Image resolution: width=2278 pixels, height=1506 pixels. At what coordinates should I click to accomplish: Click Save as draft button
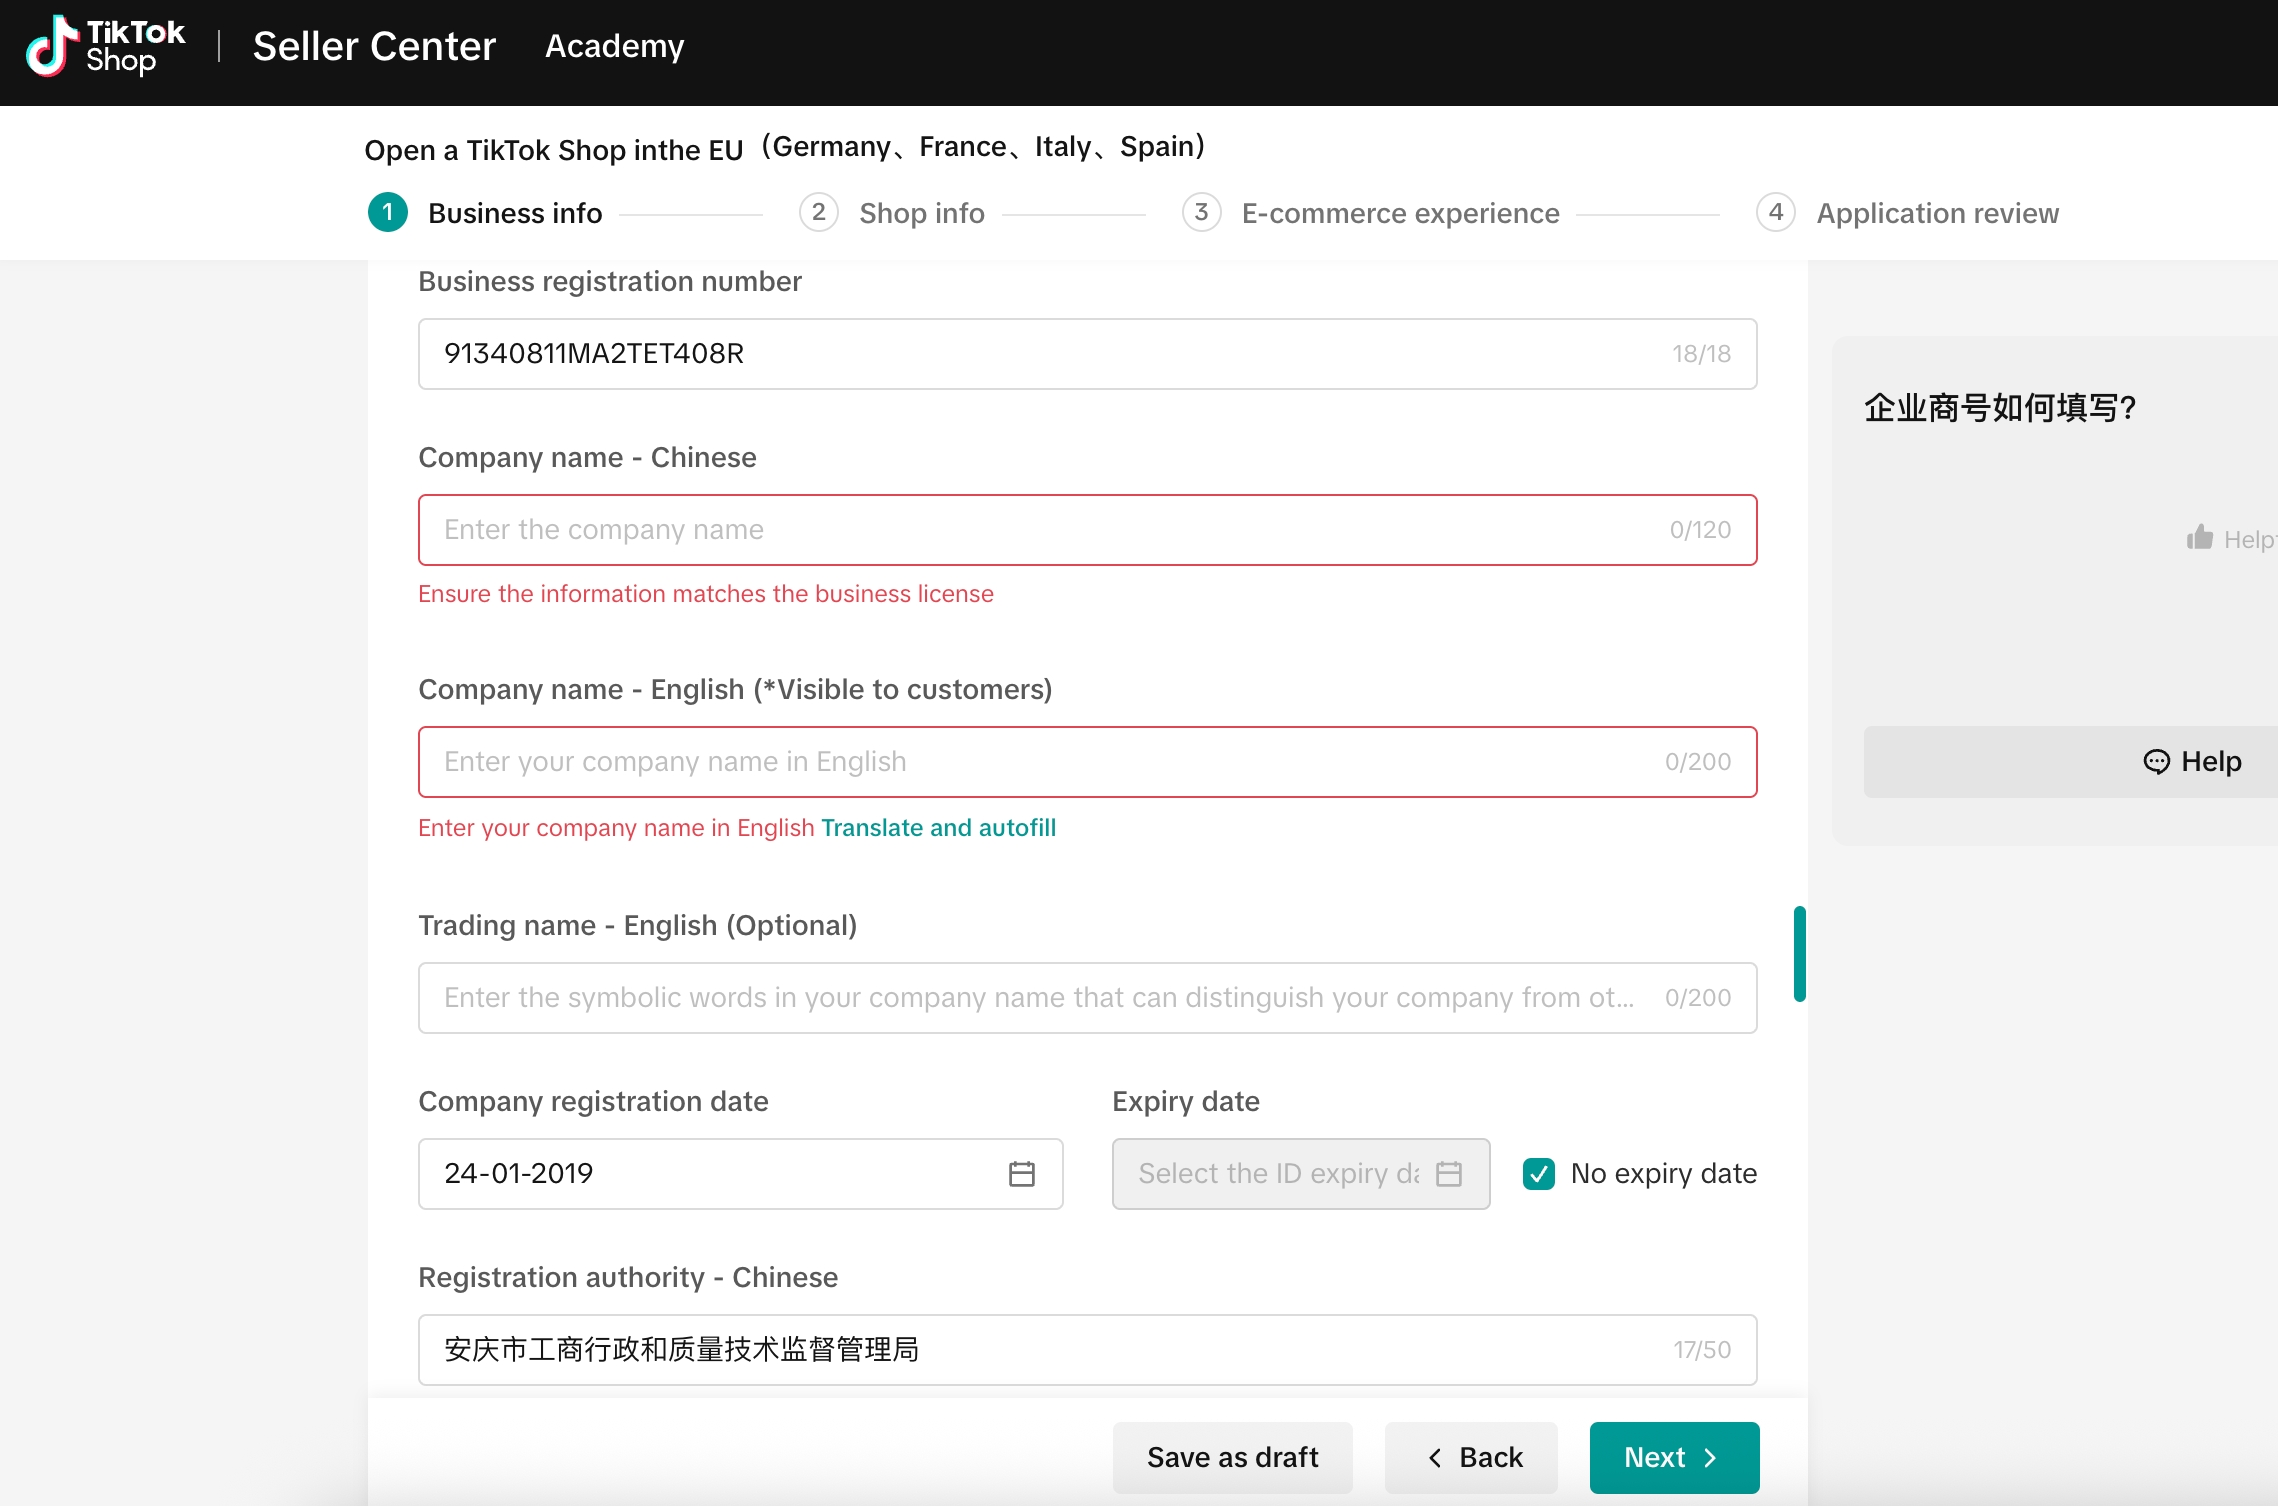pos(1232,1457)
